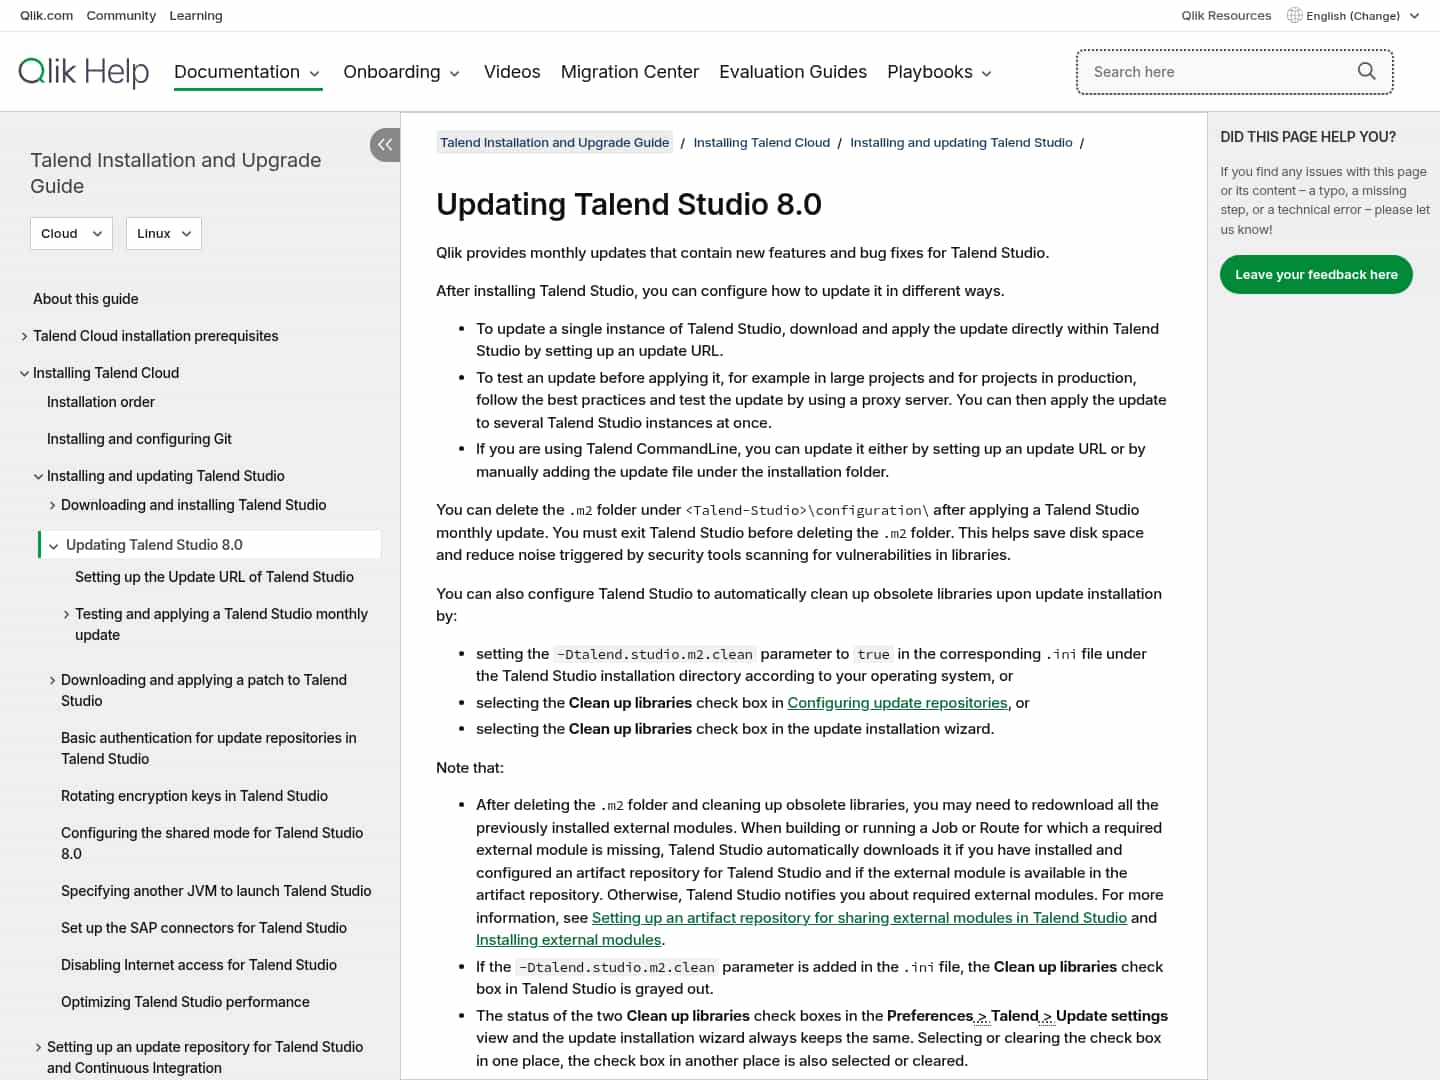Click Leave your feedback here button
This screenshot has height=1080, width=1440.
tap(1316, 274)
